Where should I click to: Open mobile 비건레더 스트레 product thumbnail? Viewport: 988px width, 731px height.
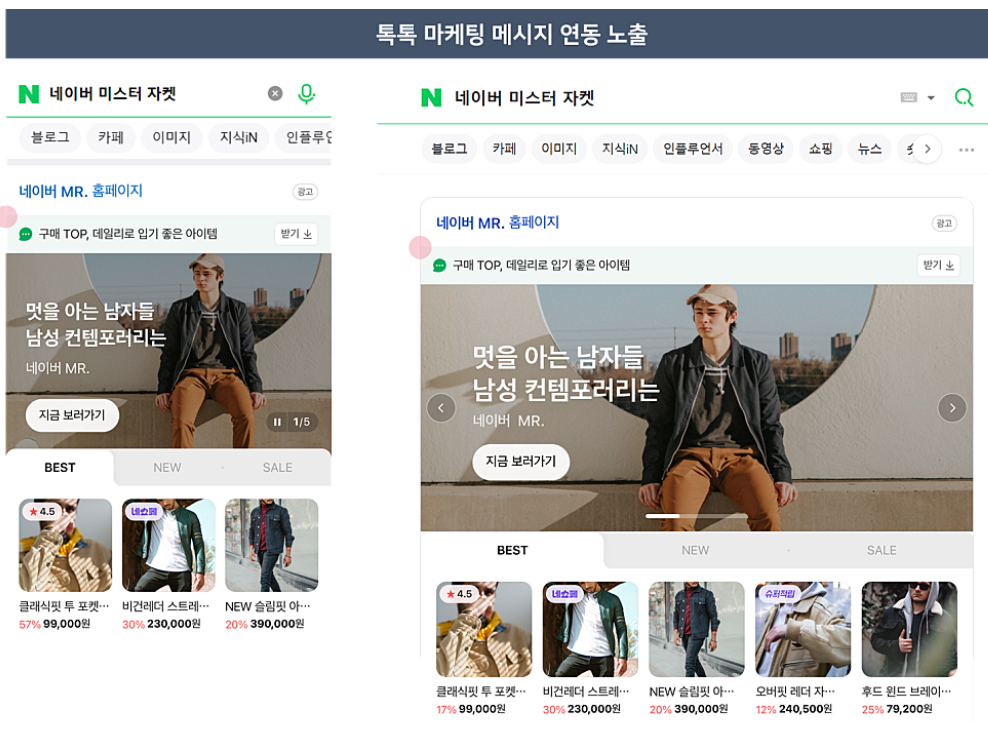168,545
